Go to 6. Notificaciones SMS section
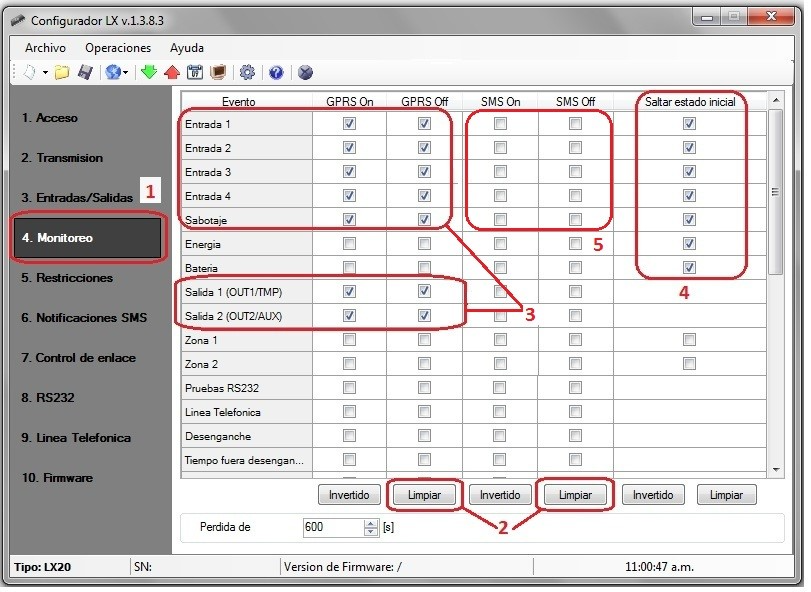Viewport: 811px width, 592px height. point(85,320)
